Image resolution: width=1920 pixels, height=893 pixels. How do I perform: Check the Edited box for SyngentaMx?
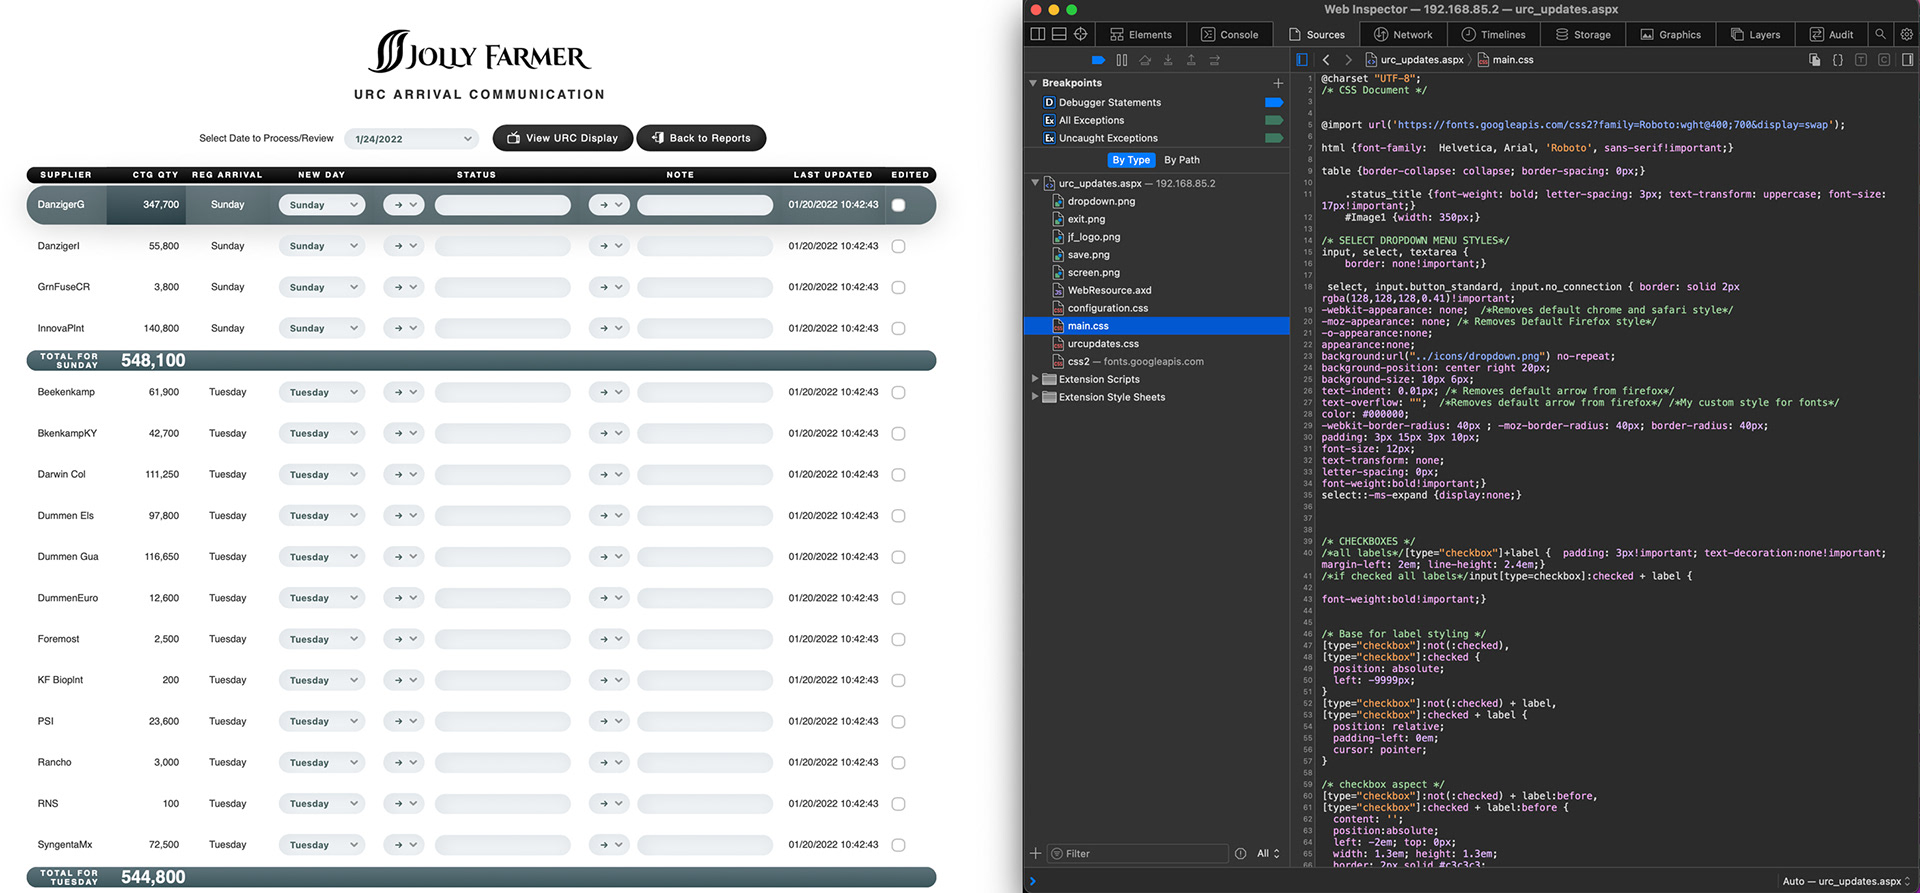click(898, 845)
